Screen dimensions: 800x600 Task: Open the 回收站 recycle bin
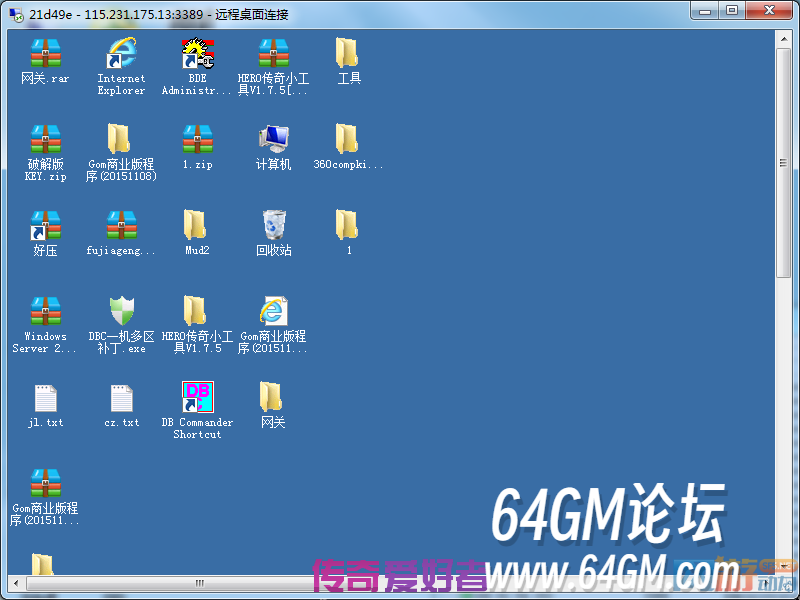click(274, 225)
